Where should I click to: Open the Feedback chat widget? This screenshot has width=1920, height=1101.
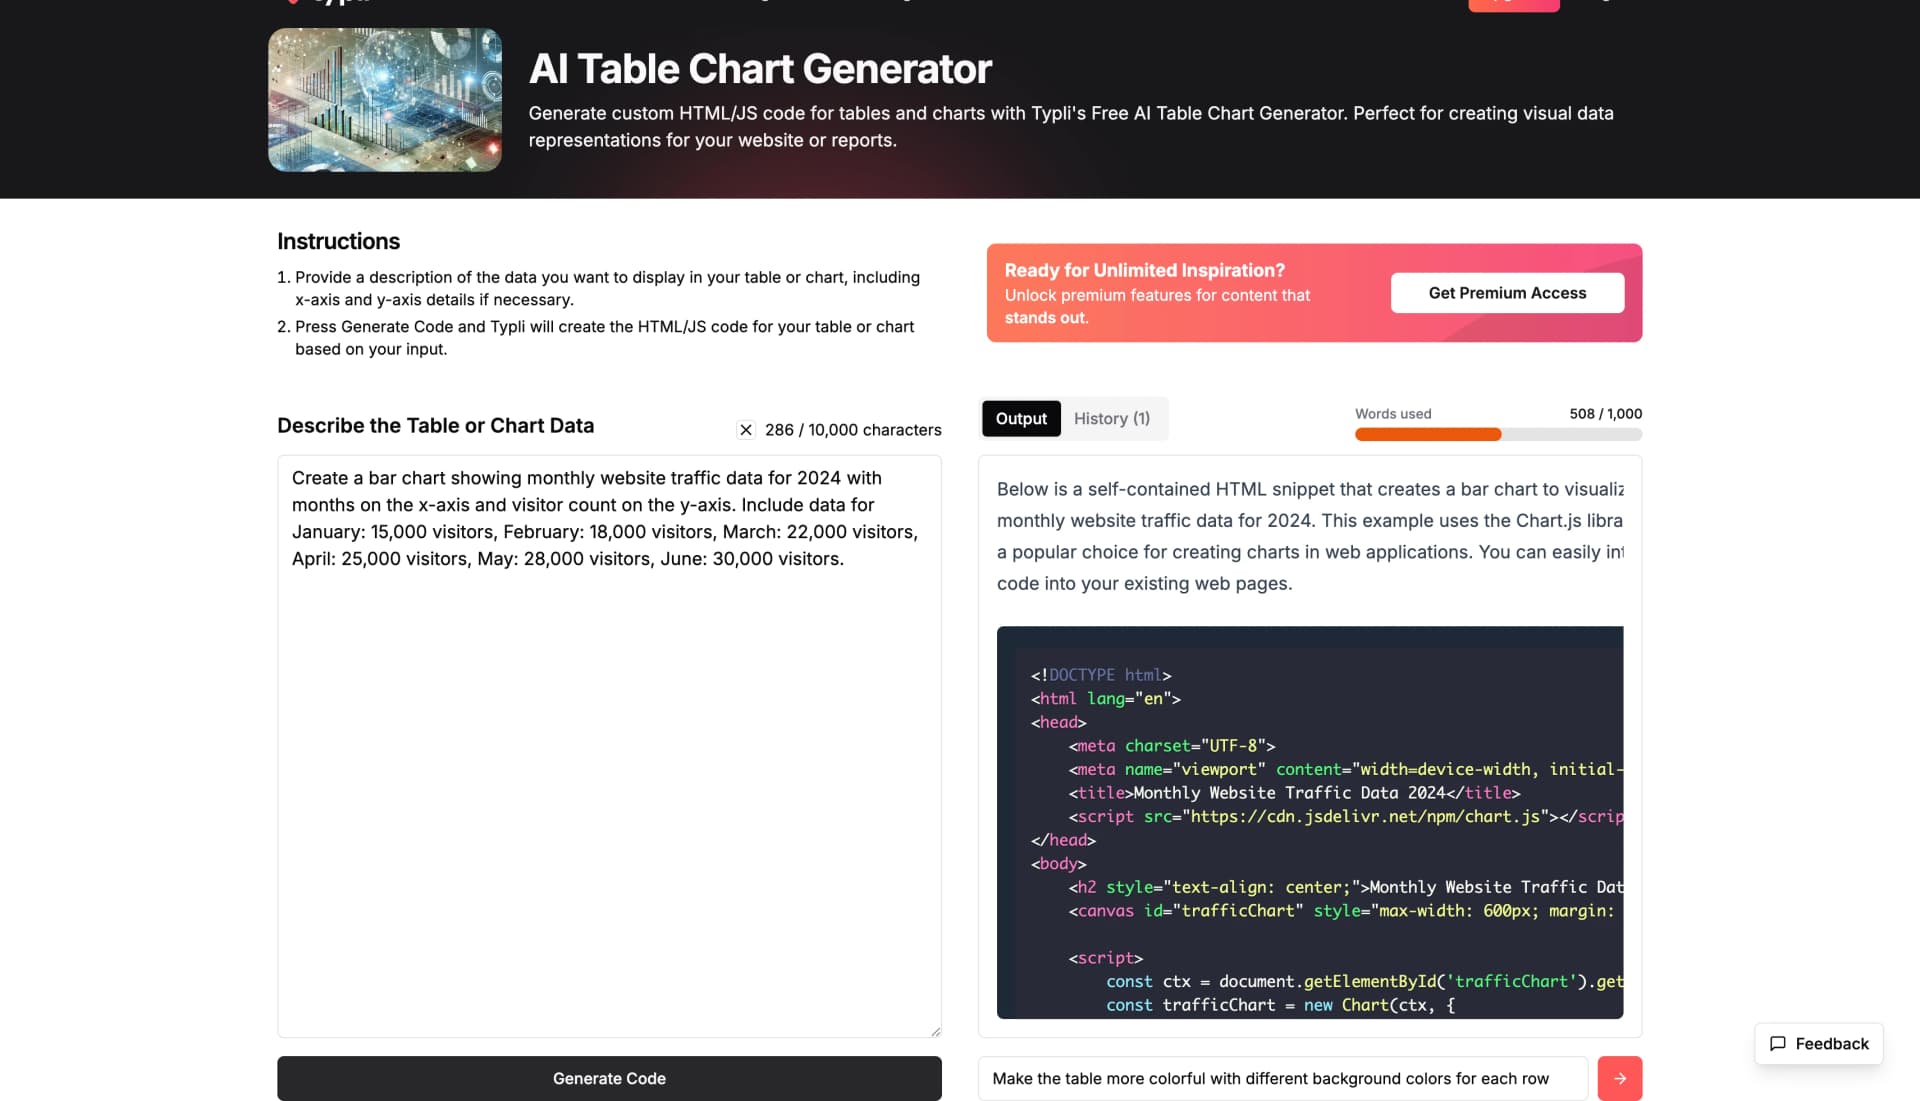point(1818,1043)
